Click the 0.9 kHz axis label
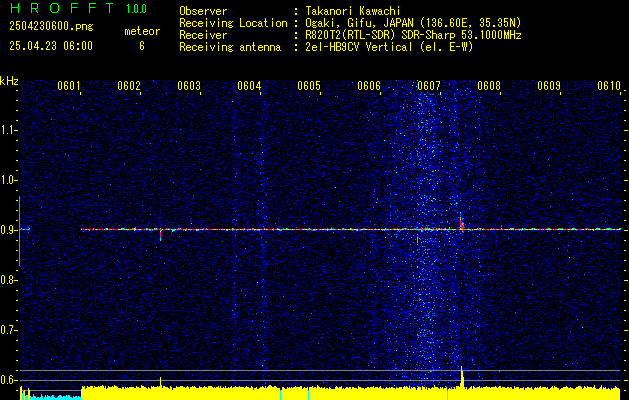 [8, 230]
